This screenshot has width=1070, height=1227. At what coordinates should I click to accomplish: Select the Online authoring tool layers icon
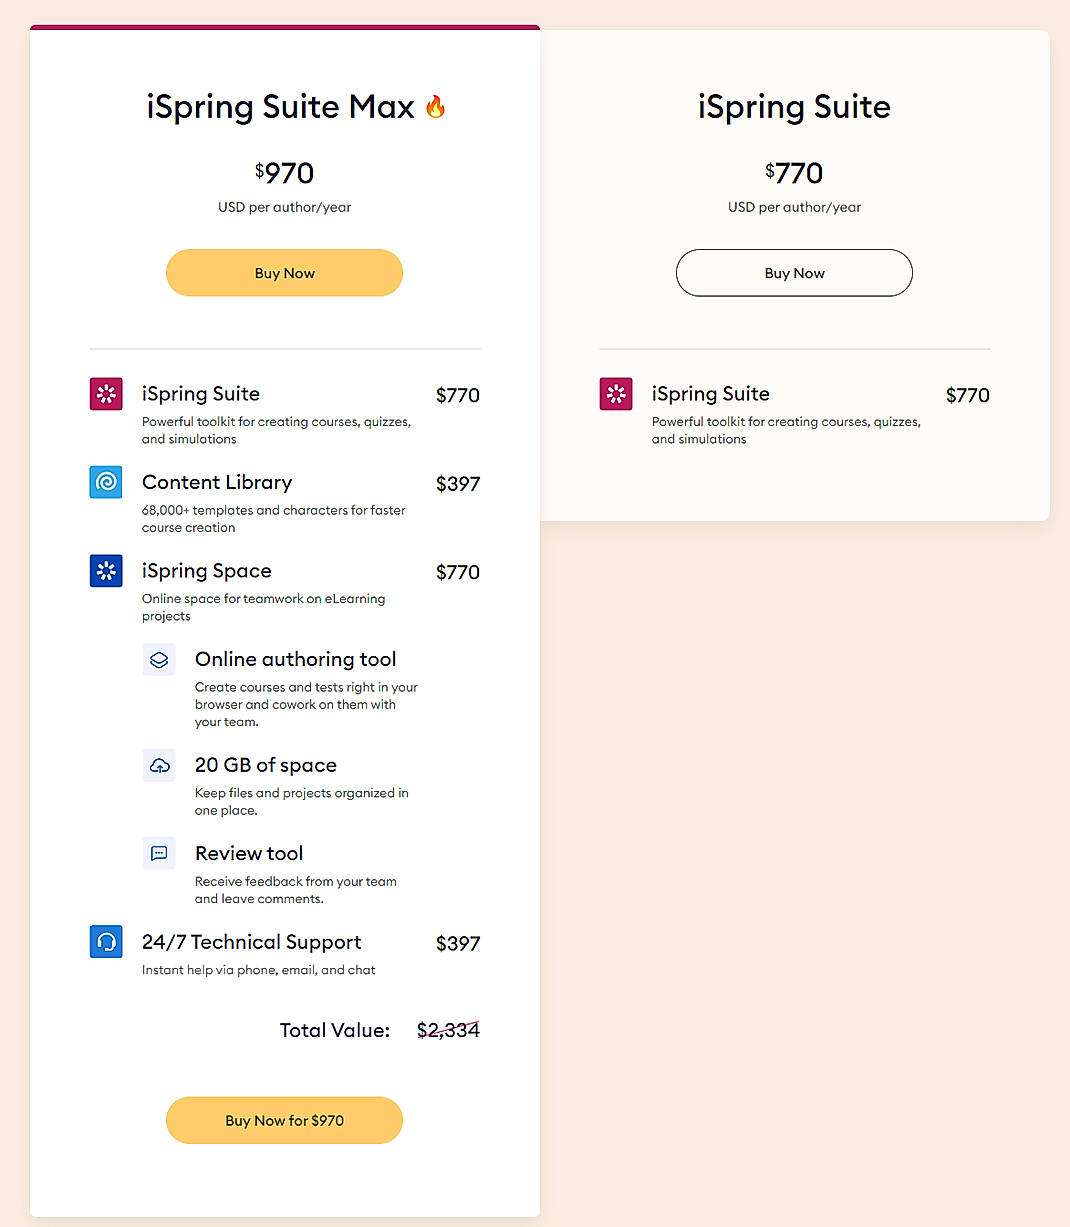pos(159,659)
